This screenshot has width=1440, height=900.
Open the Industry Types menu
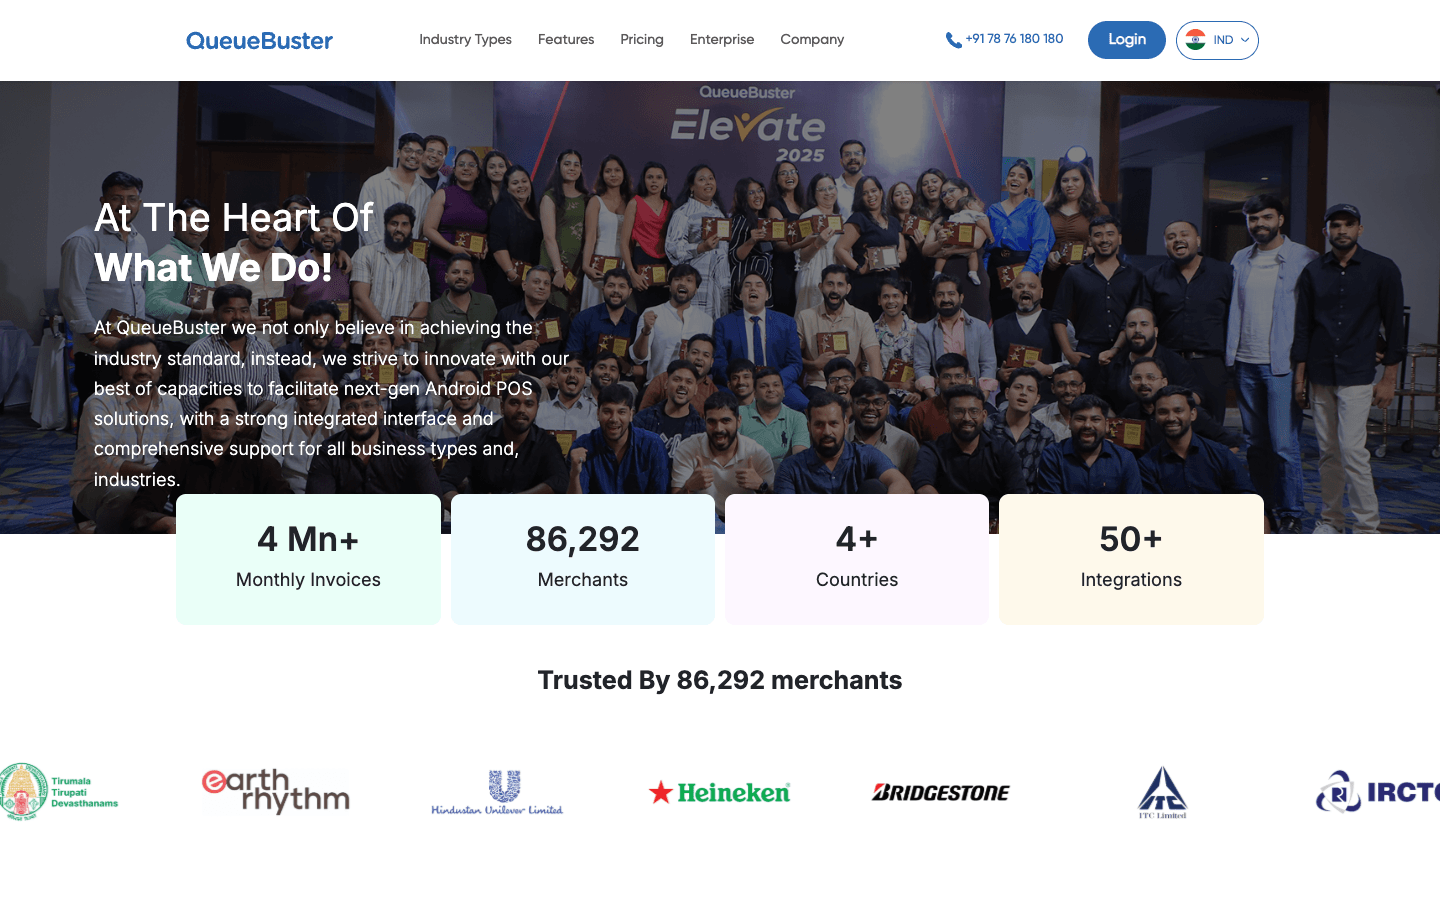(465, 40)
